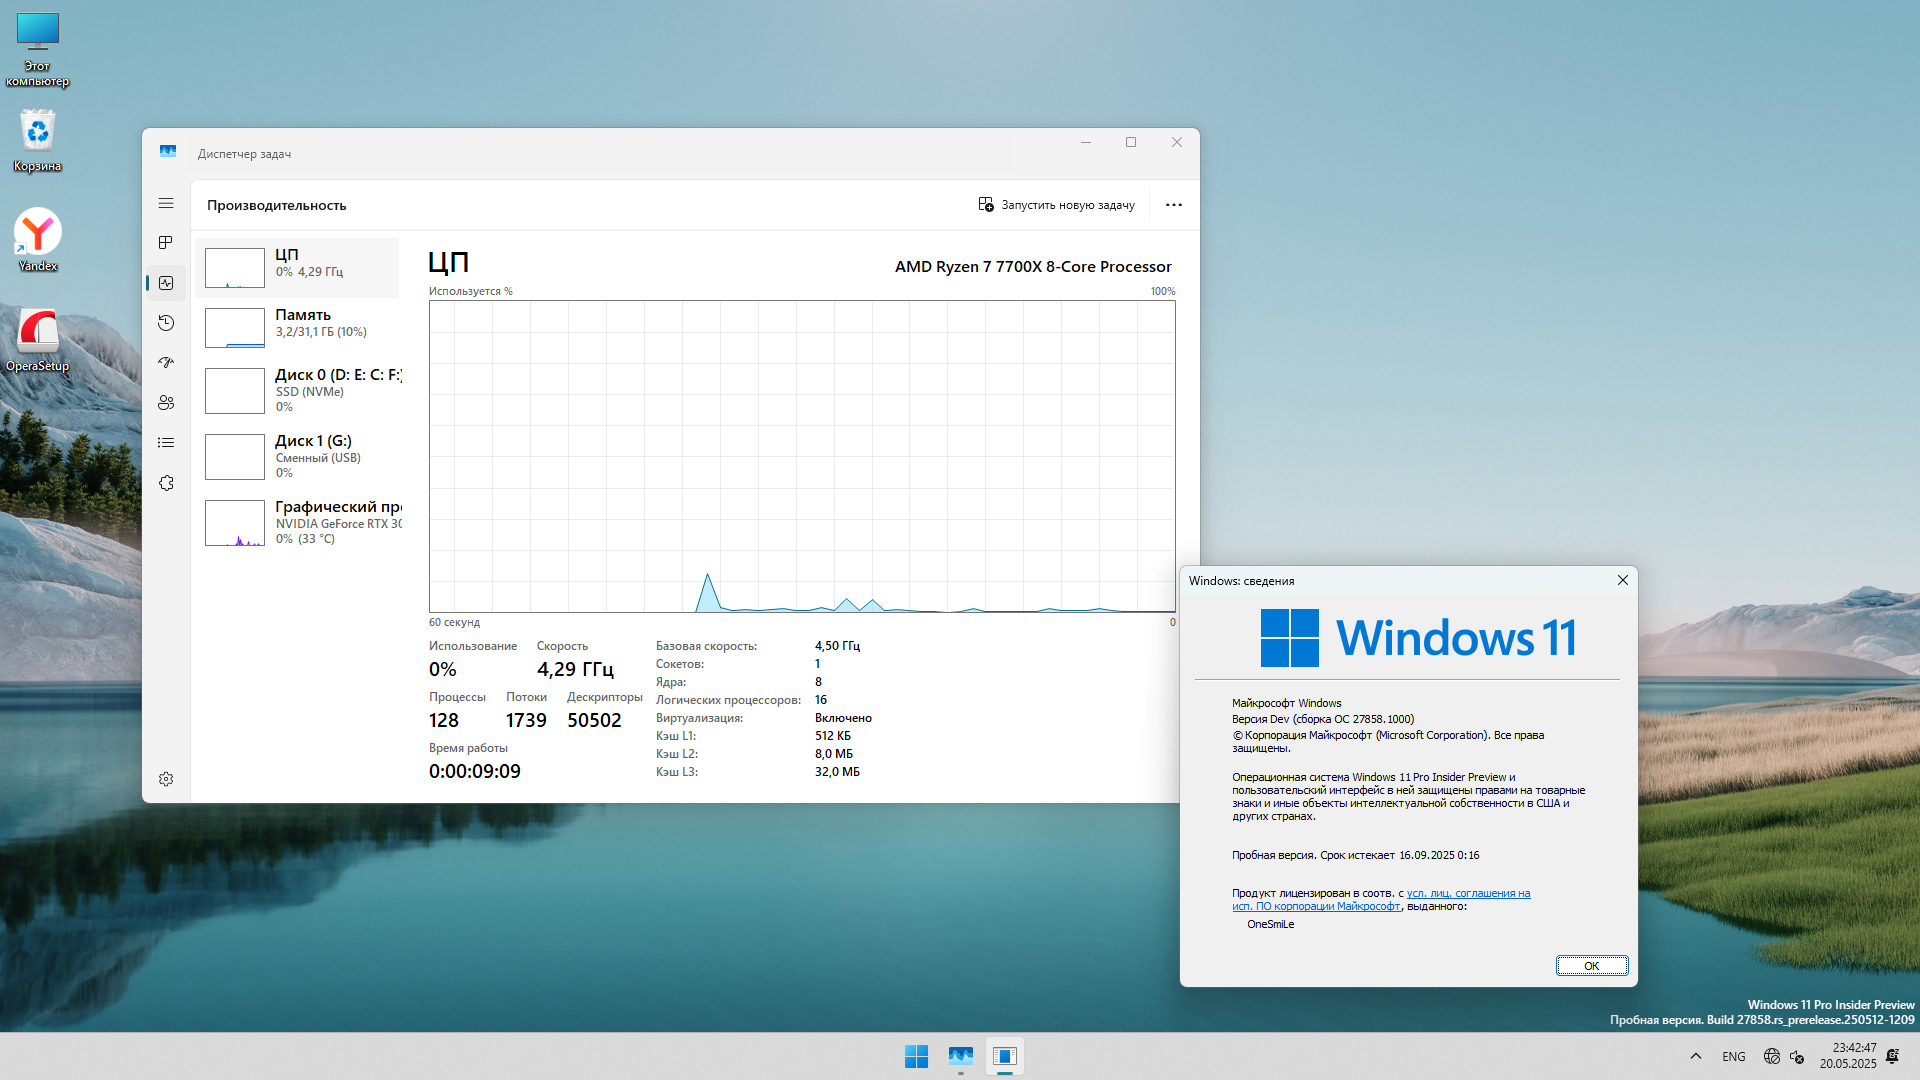Click the three-dots more options button
Viewport: 1920px width, 1080px height.
click(x=1174, y=205)
